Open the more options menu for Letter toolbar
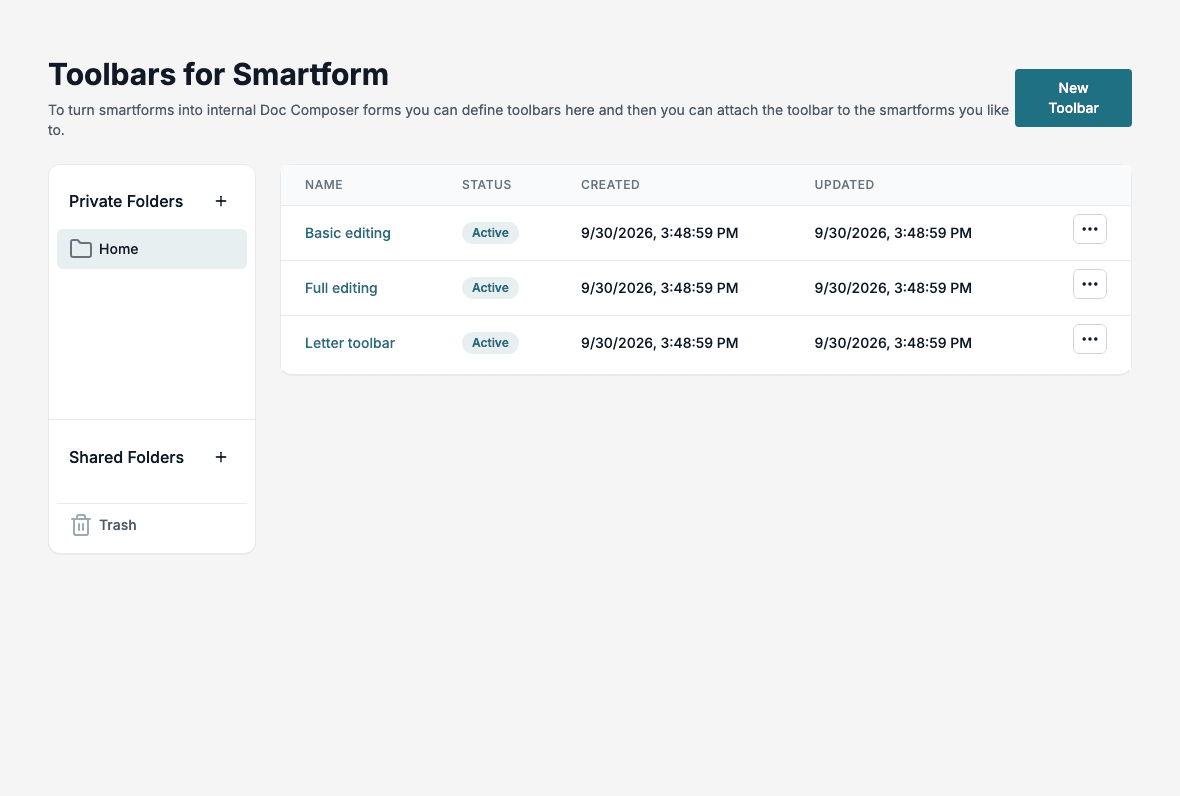The height and width of the screenshot is (796, 1180). 1090,339
